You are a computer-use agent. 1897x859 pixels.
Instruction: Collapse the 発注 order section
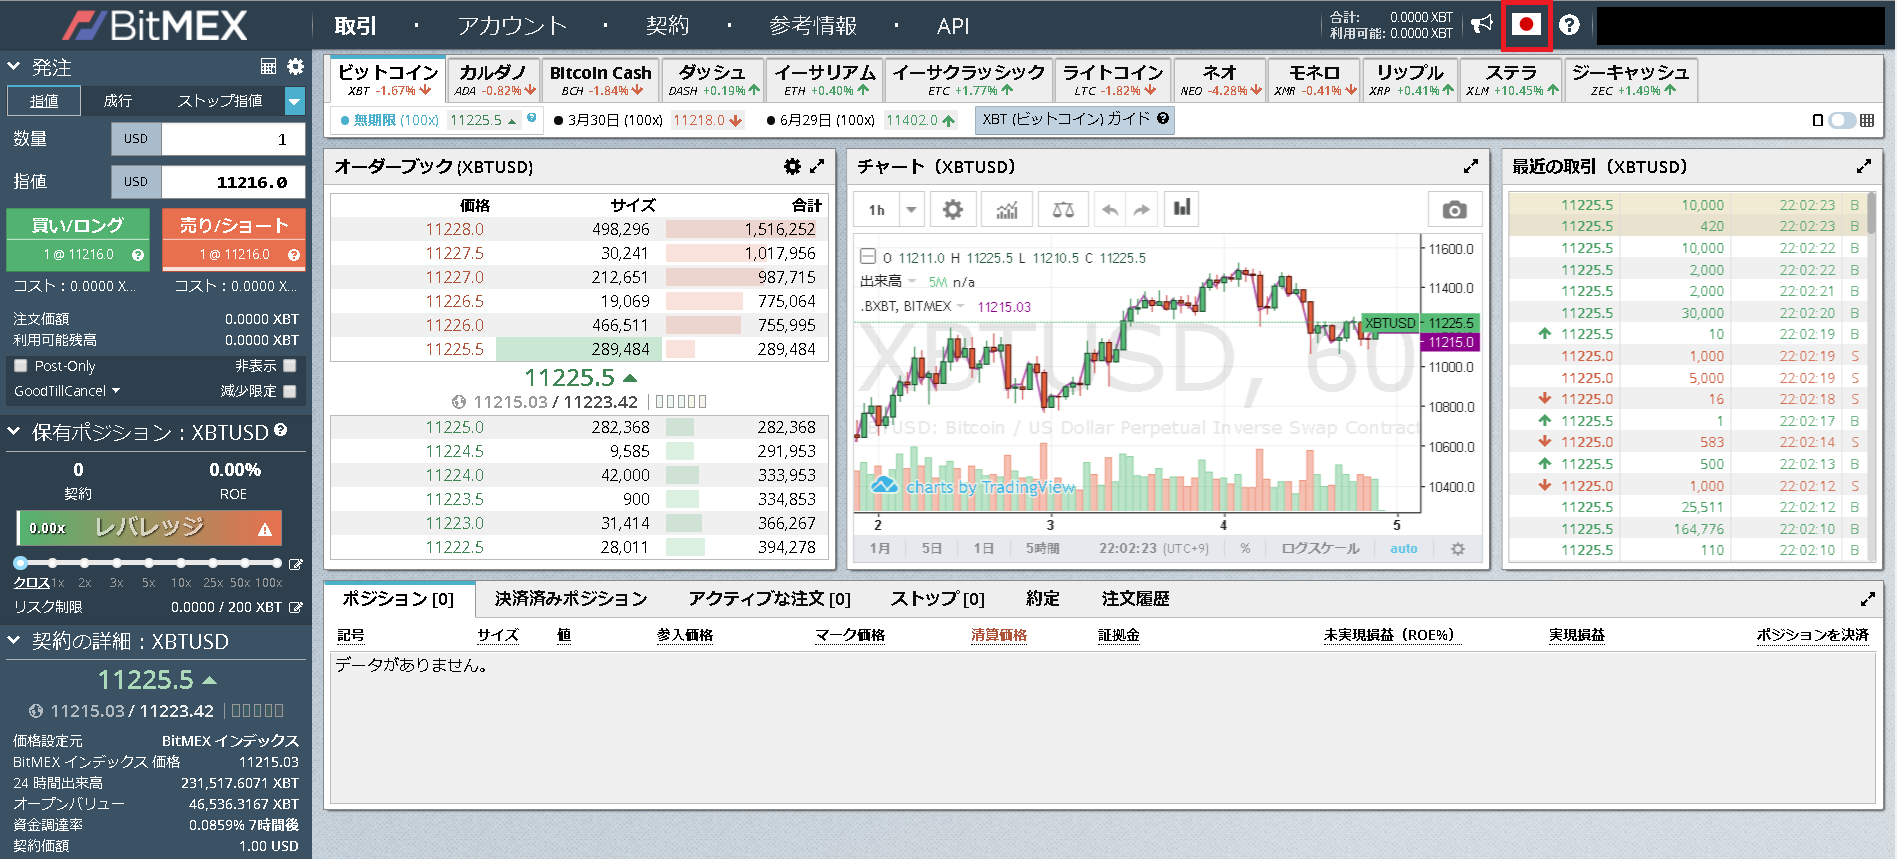[x=14, y=66]
